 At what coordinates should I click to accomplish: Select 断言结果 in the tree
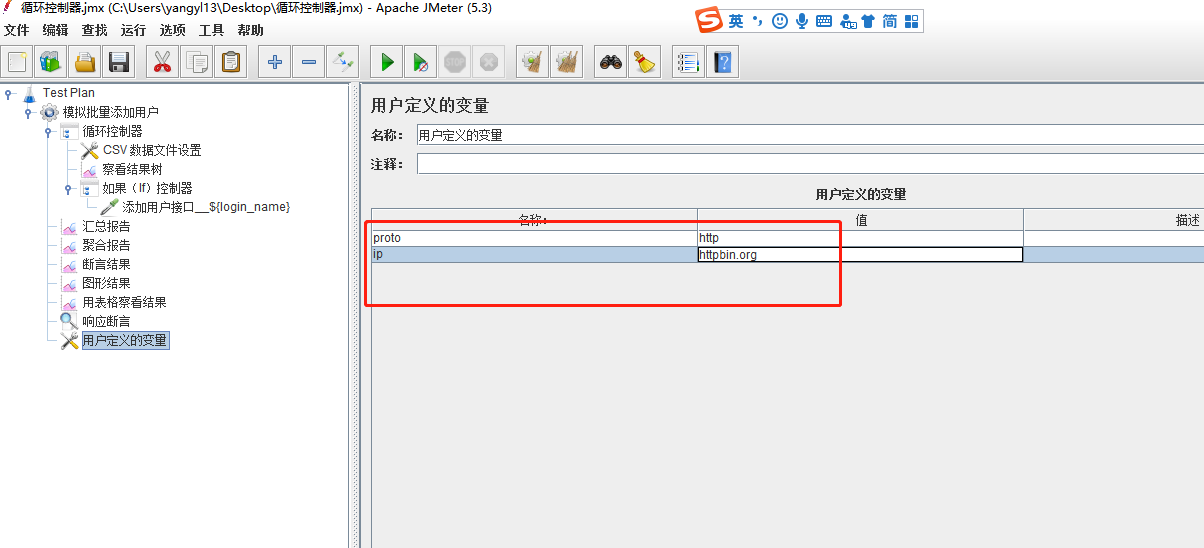click(x=106, y=264)
